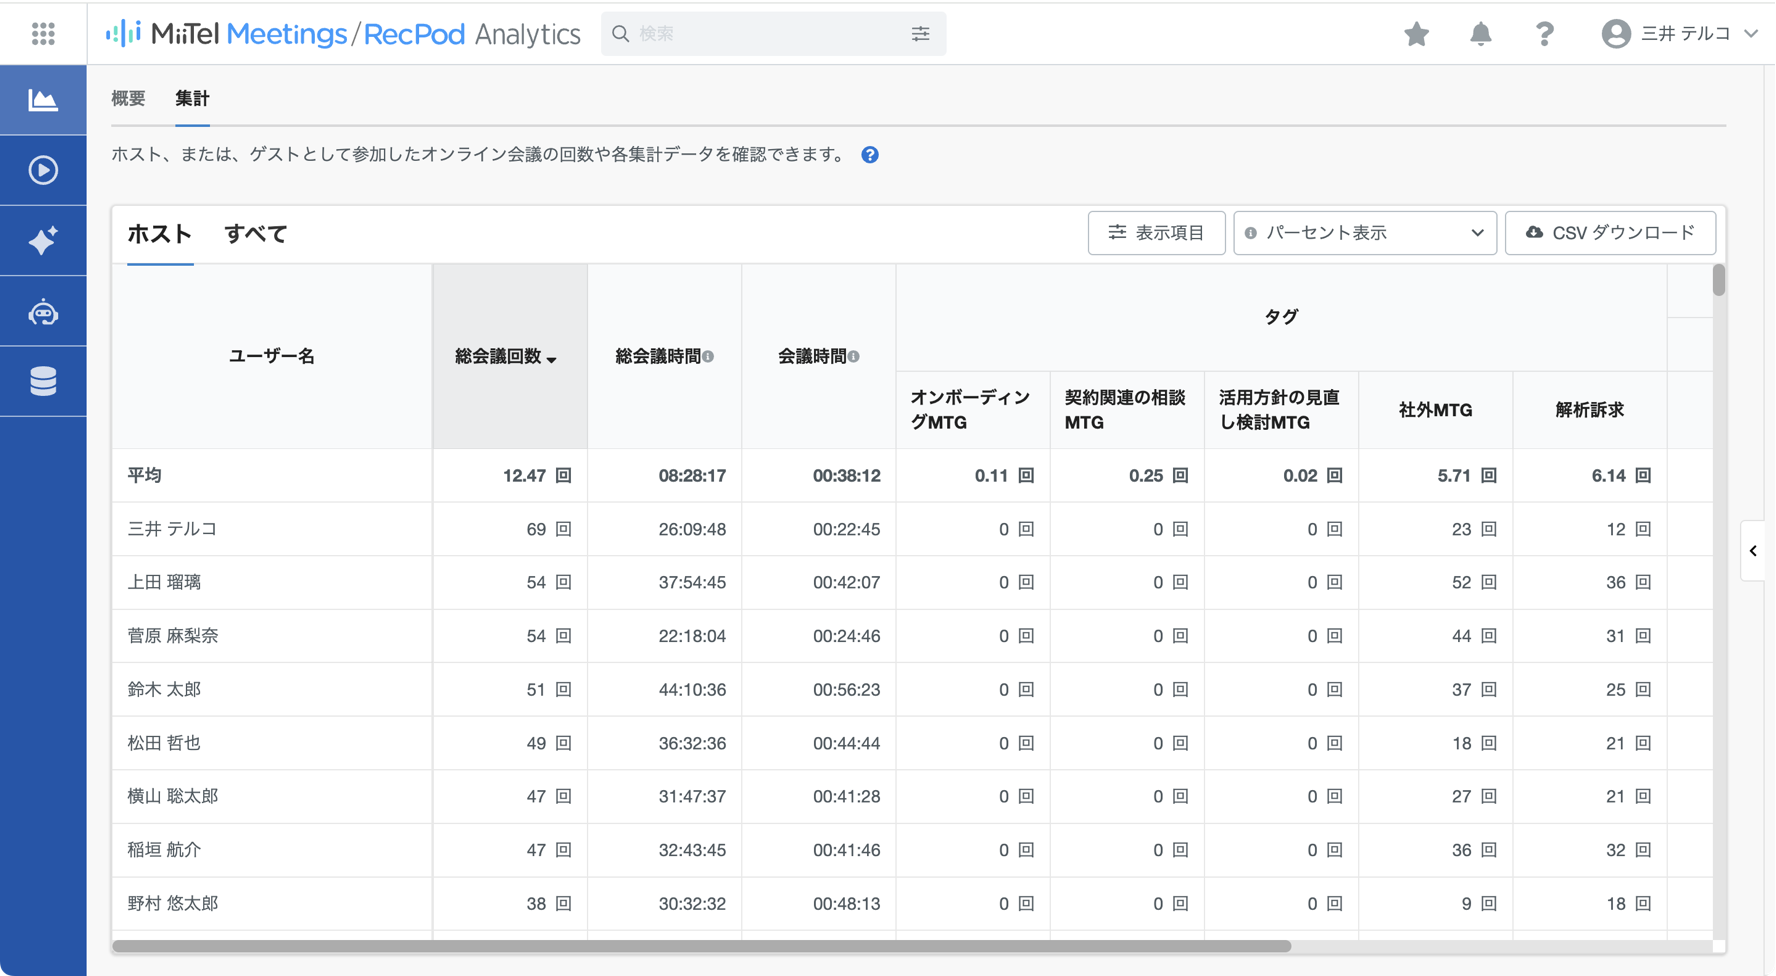The image size is (1776, 976).
Task: Click the 社外MTG column header
Action: tap(1435, 410)
